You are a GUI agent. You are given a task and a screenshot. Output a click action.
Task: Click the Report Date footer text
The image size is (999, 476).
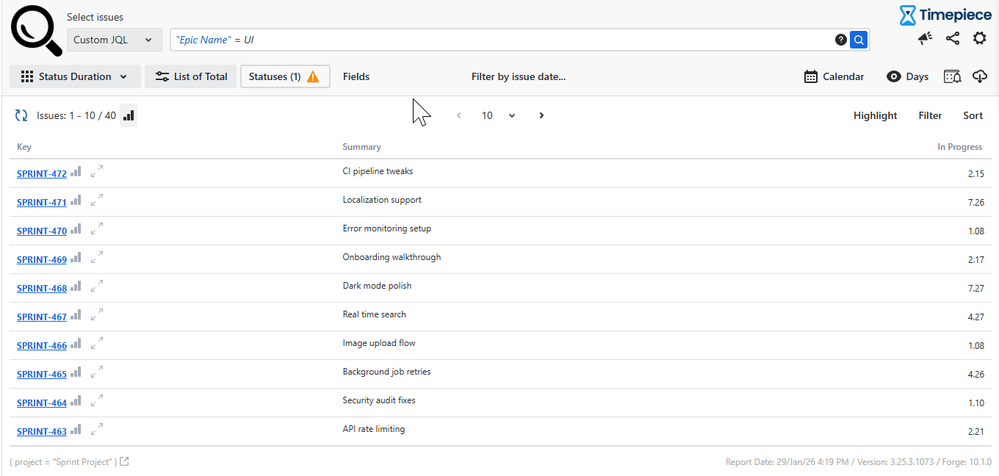859,461
